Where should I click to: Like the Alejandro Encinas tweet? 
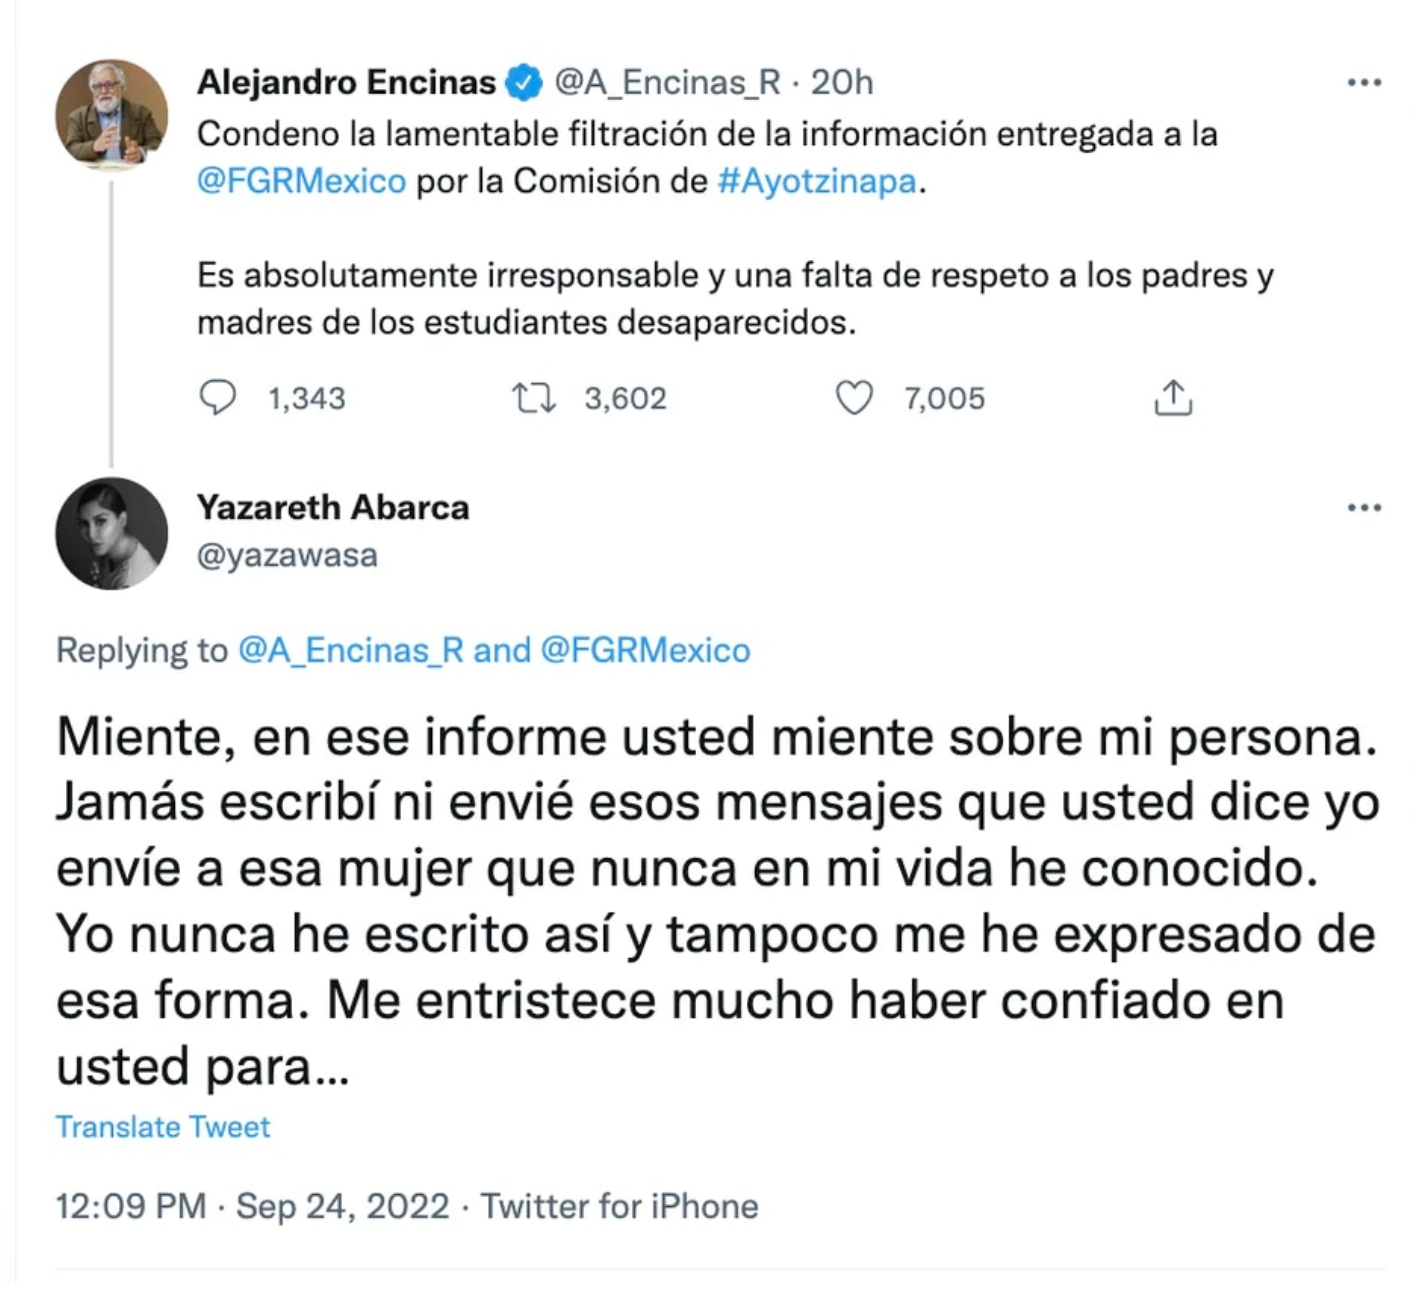(x=854, y=398)
